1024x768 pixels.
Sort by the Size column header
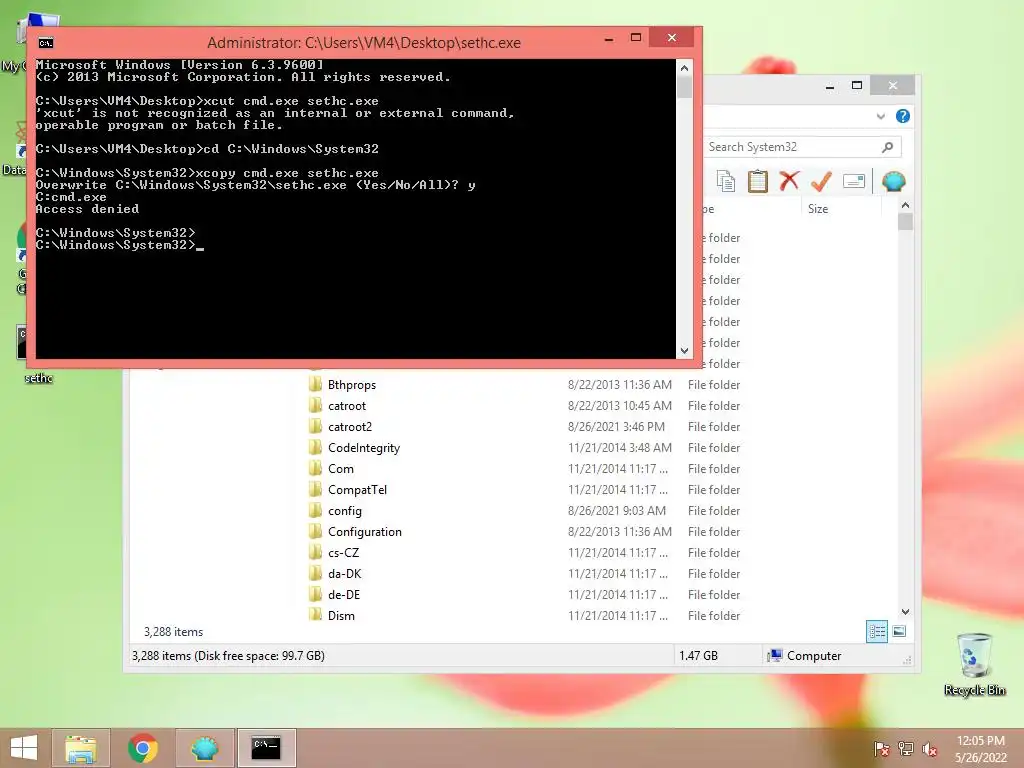pos(818,209)
